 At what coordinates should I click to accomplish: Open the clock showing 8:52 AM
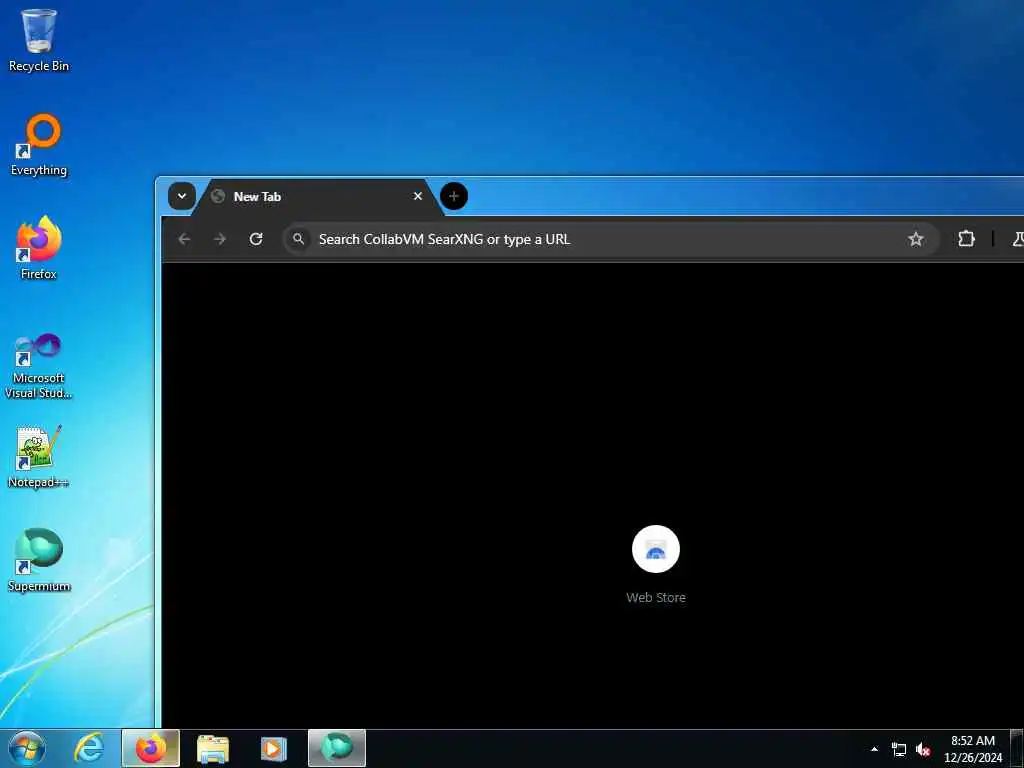pyautogui.click(x=973, y=749)
